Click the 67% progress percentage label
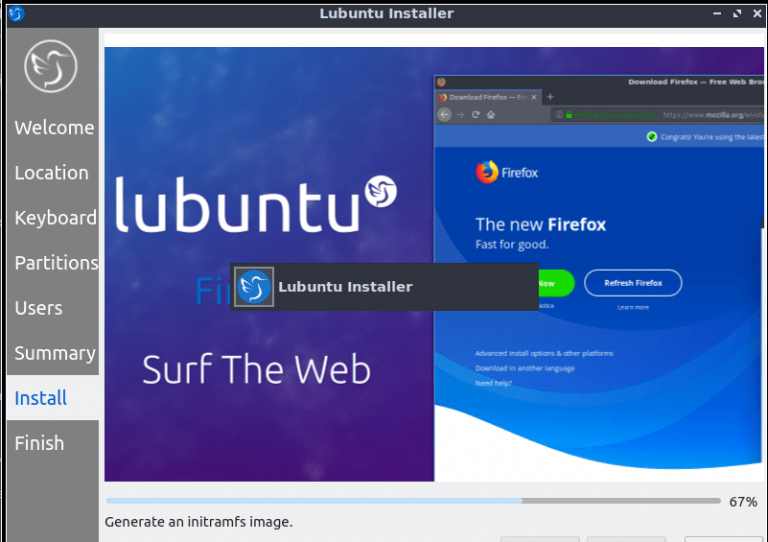 click(x=743, y=502)
